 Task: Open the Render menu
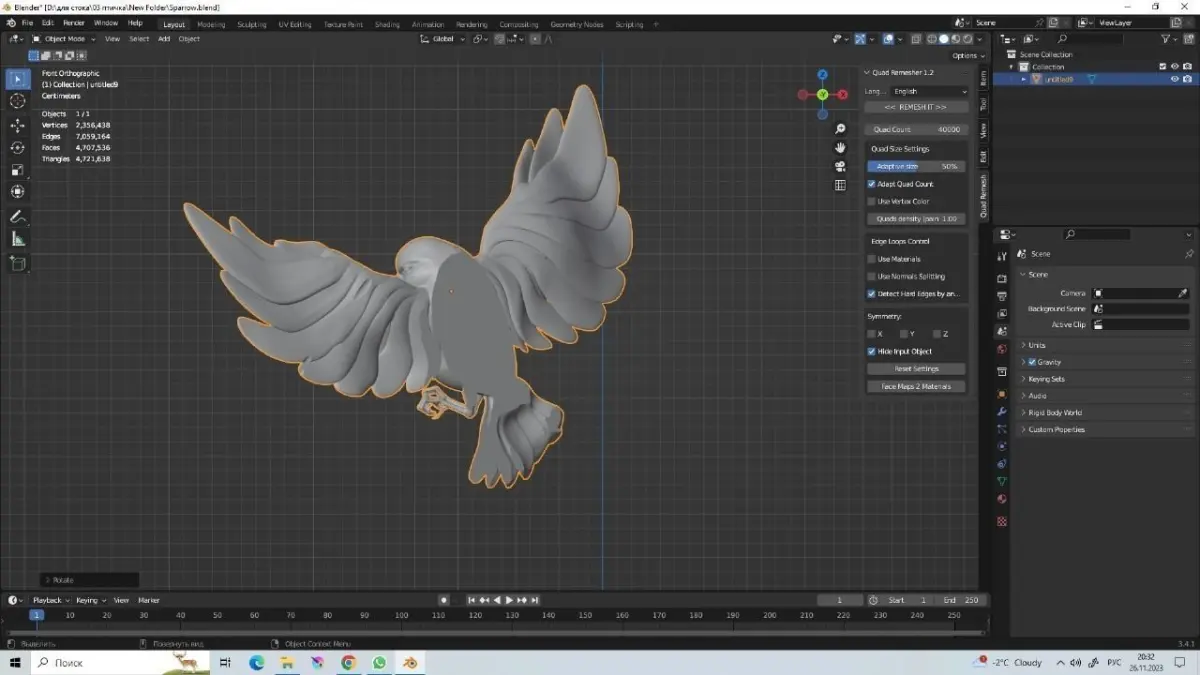pyautogui.click(x=73, y=23)
